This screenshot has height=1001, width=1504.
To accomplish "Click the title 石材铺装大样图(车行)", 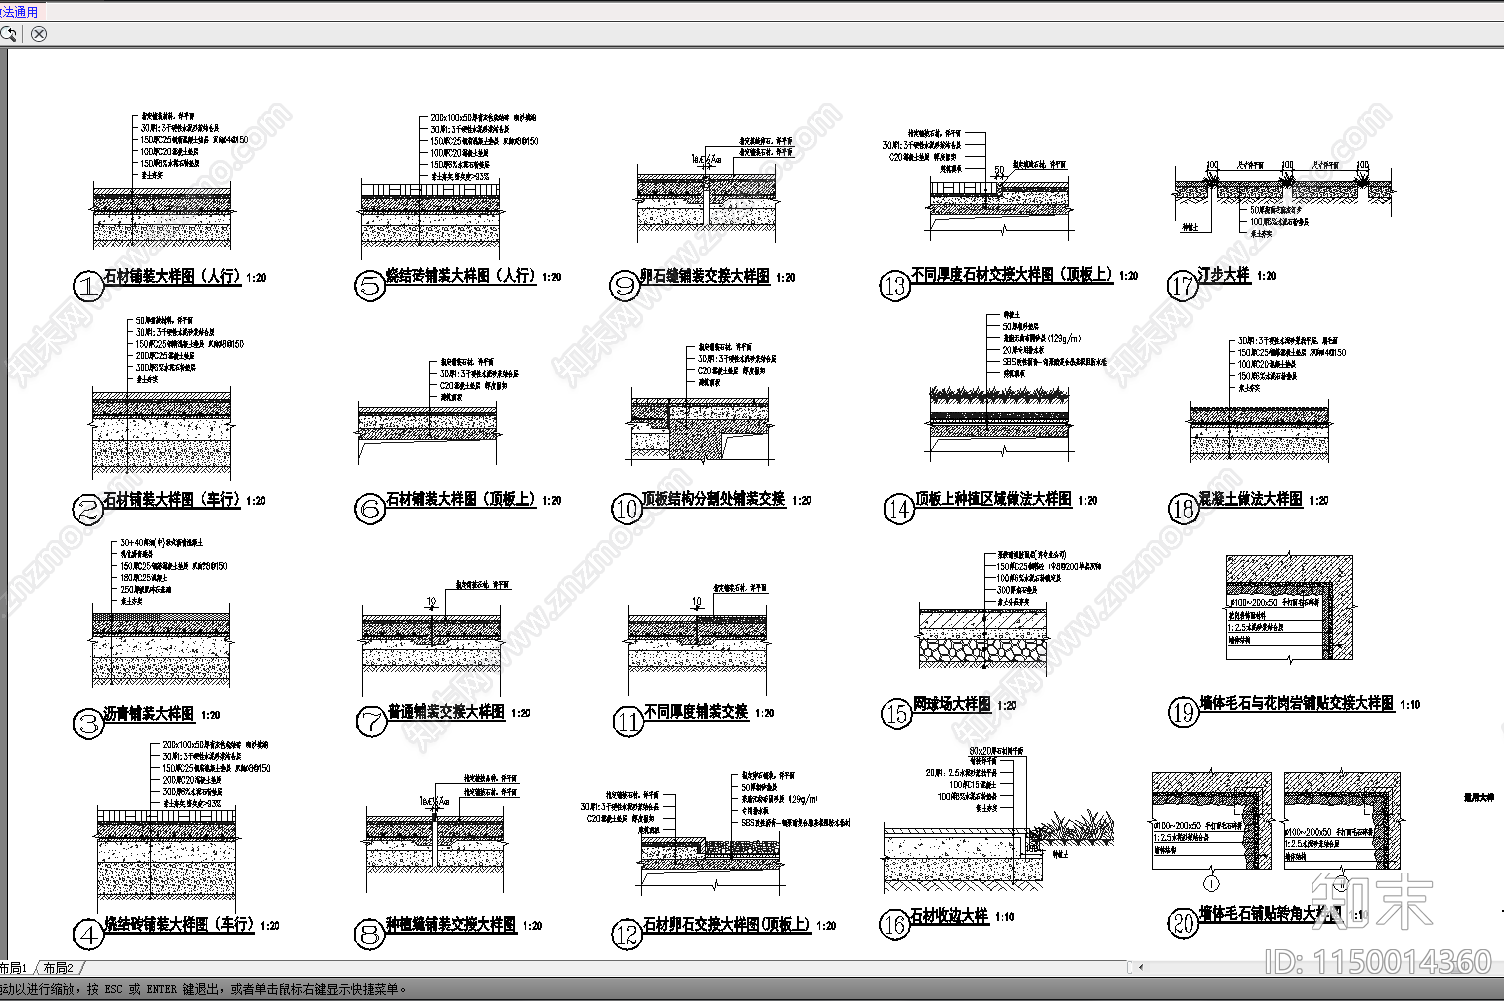I will click(173, 499).
